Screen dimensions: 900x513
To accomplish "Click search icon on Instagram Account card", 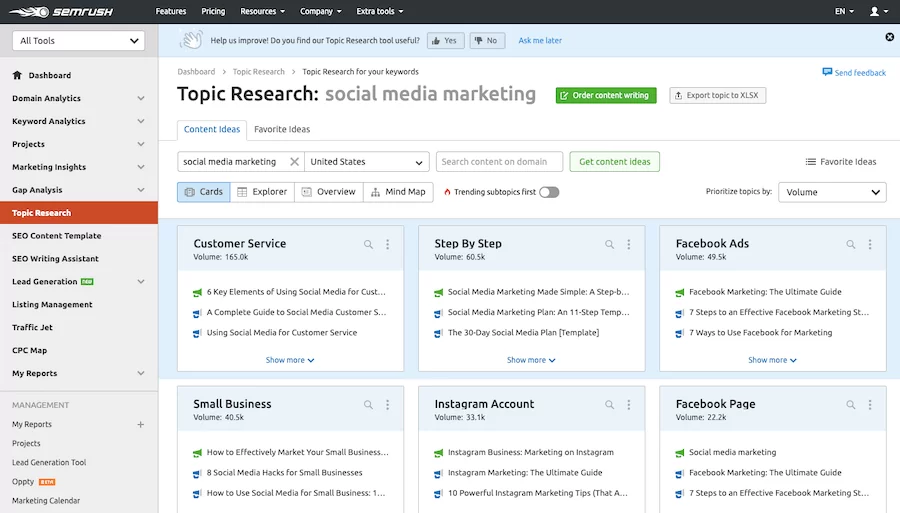I will pyautogui.click(x=610, y=405).
